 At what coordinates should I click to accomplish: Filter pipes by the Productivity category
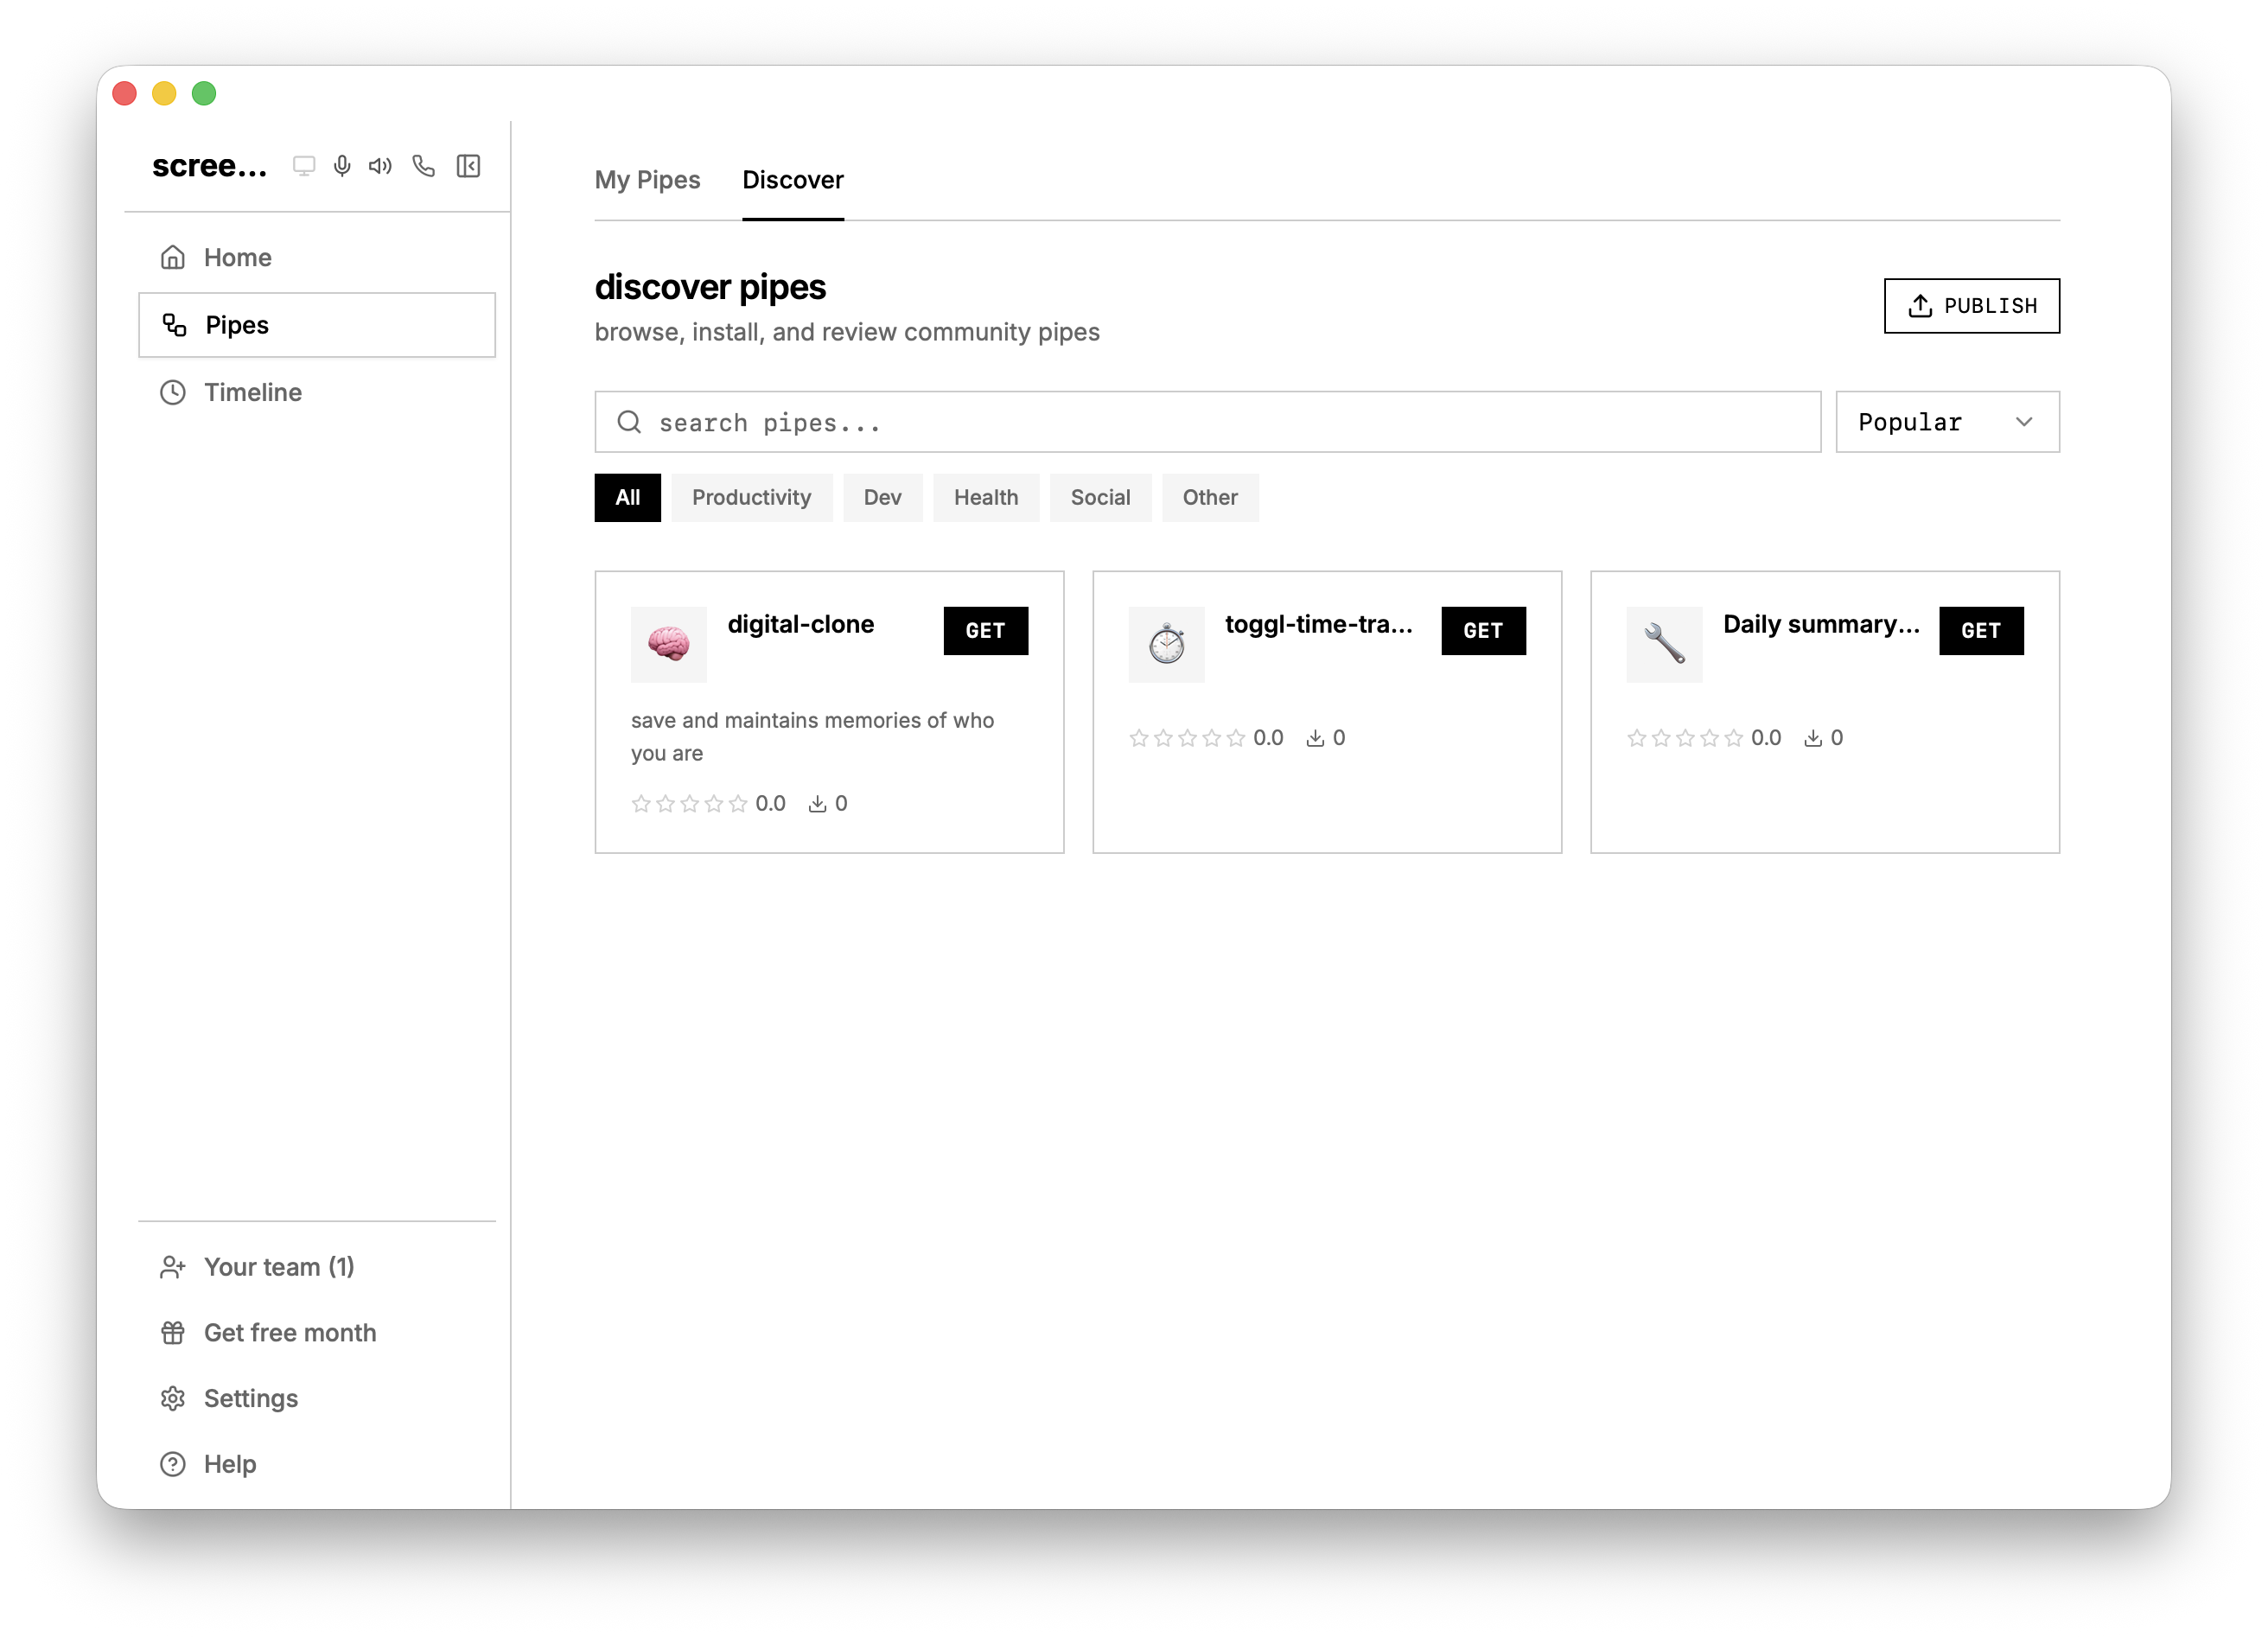(x=751, y=498)
